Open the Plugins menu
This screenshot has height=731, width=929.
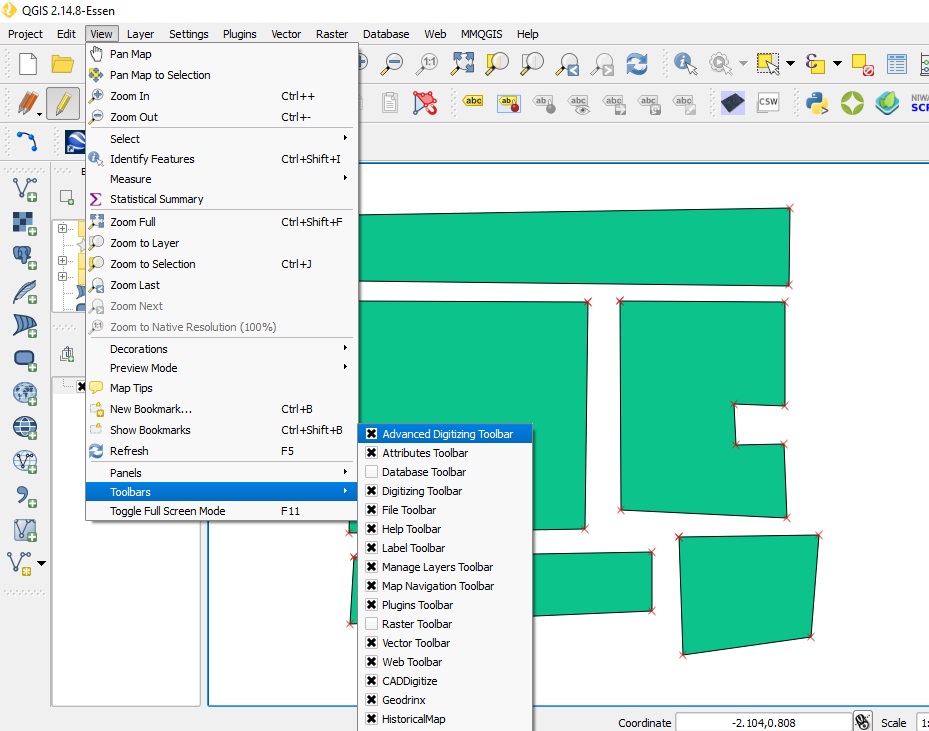pos(239,34)
